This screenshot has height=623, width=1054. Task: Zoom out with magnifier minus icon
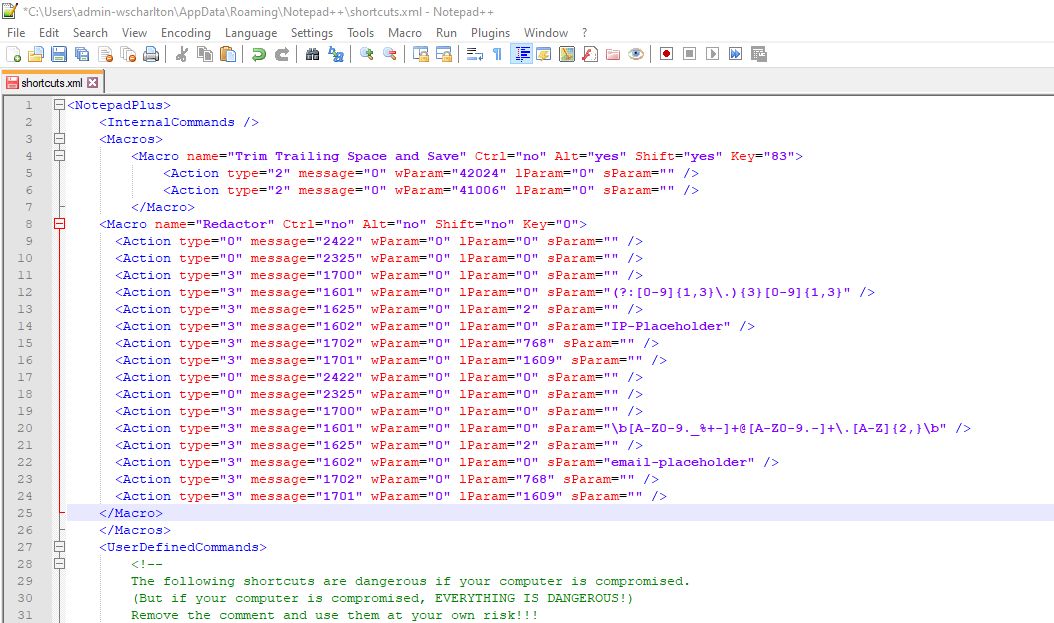pos(390,54)
